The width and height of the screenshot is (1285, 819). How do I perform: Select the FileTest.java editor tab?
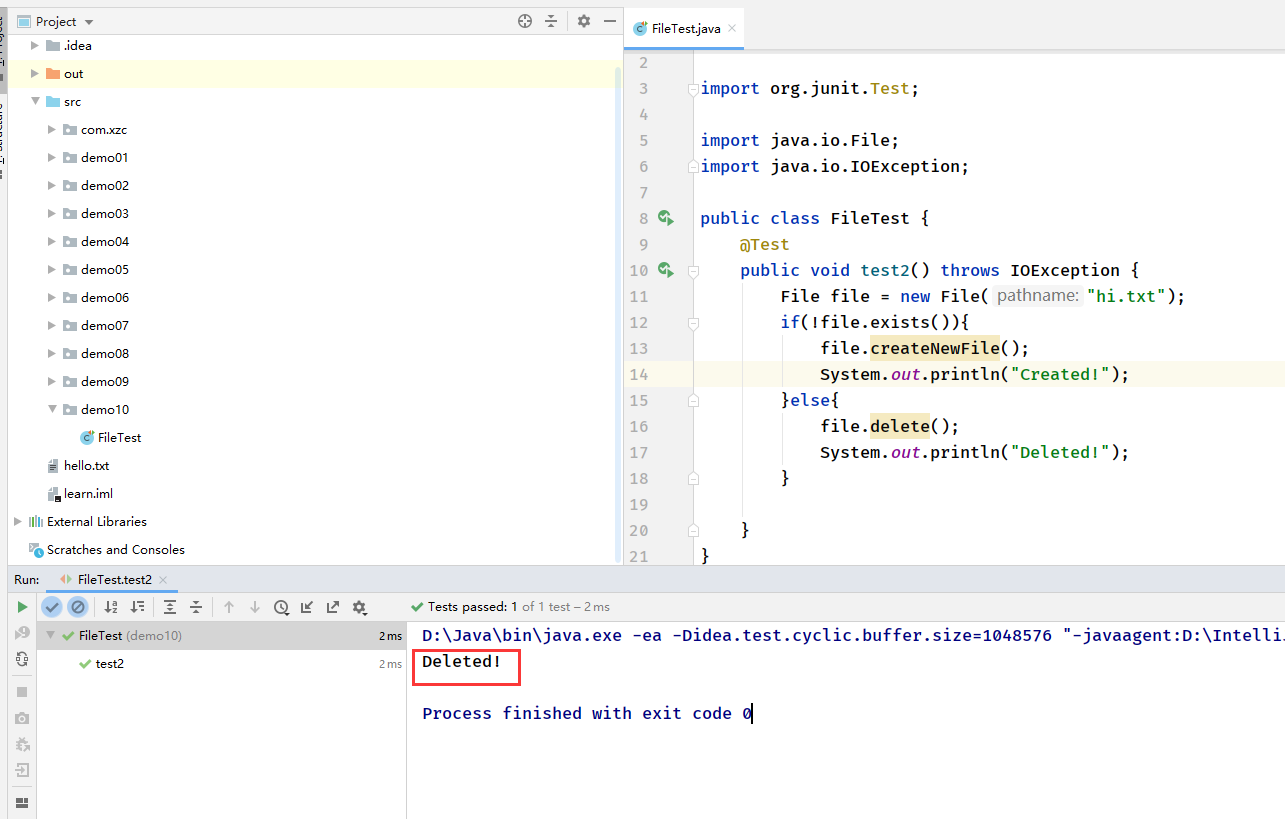click(x=685, y=29)
